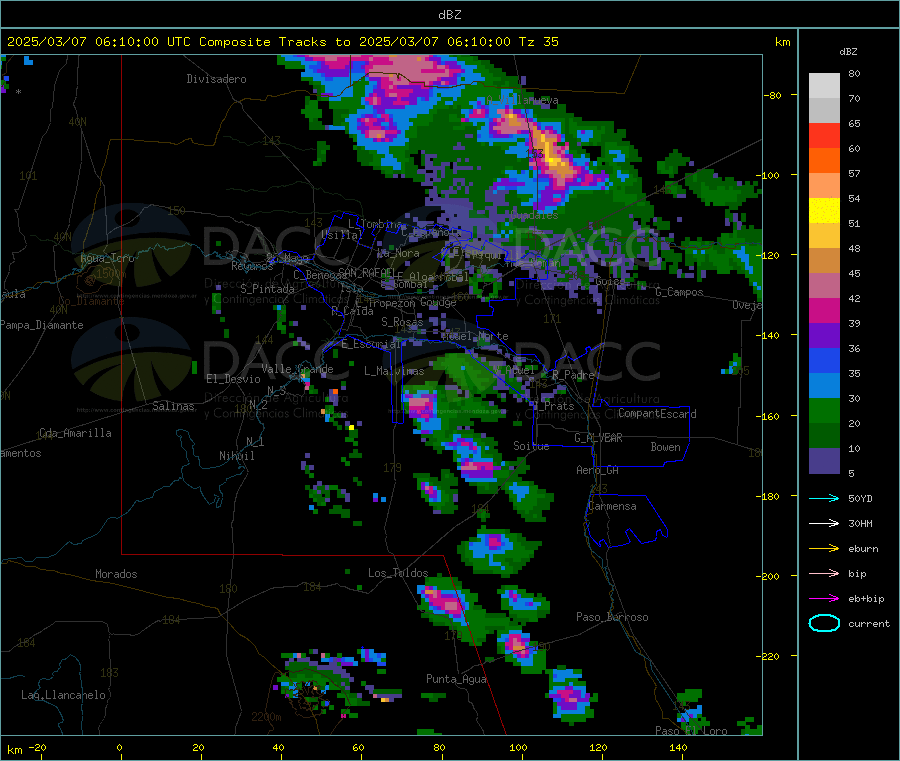This screenshot has width=900, height=761.
Task: Click the 'Valle_Grande' map label
Action: (297, 368)
